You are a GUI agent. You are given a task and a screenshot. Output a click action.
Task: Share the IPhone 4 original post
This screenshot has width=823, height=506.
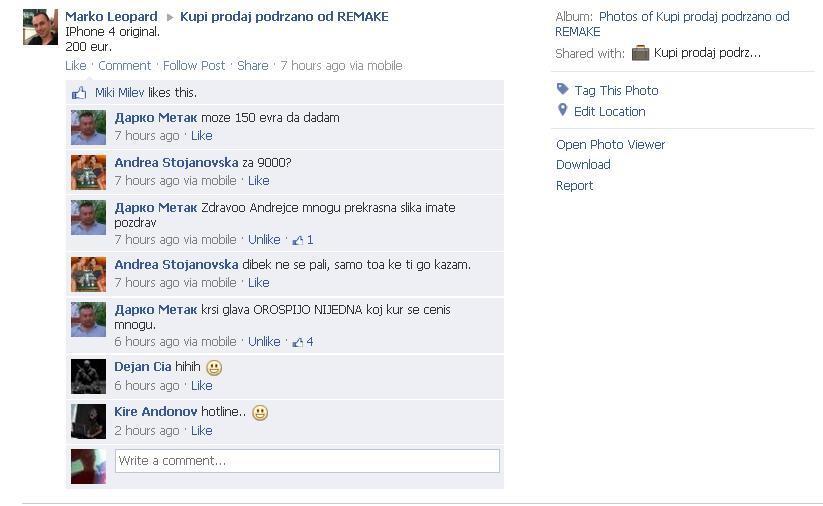coord(252,66)
